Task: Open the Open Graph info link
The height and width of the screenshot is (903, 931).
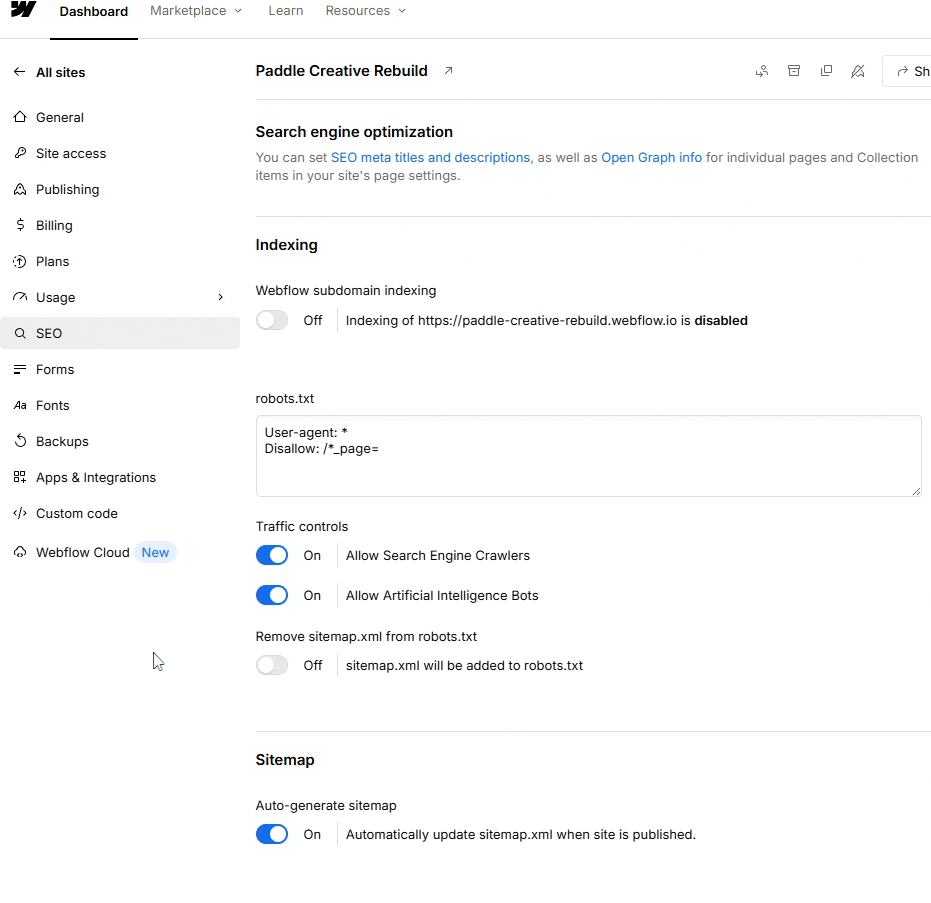Action: [x=651, y=157]
